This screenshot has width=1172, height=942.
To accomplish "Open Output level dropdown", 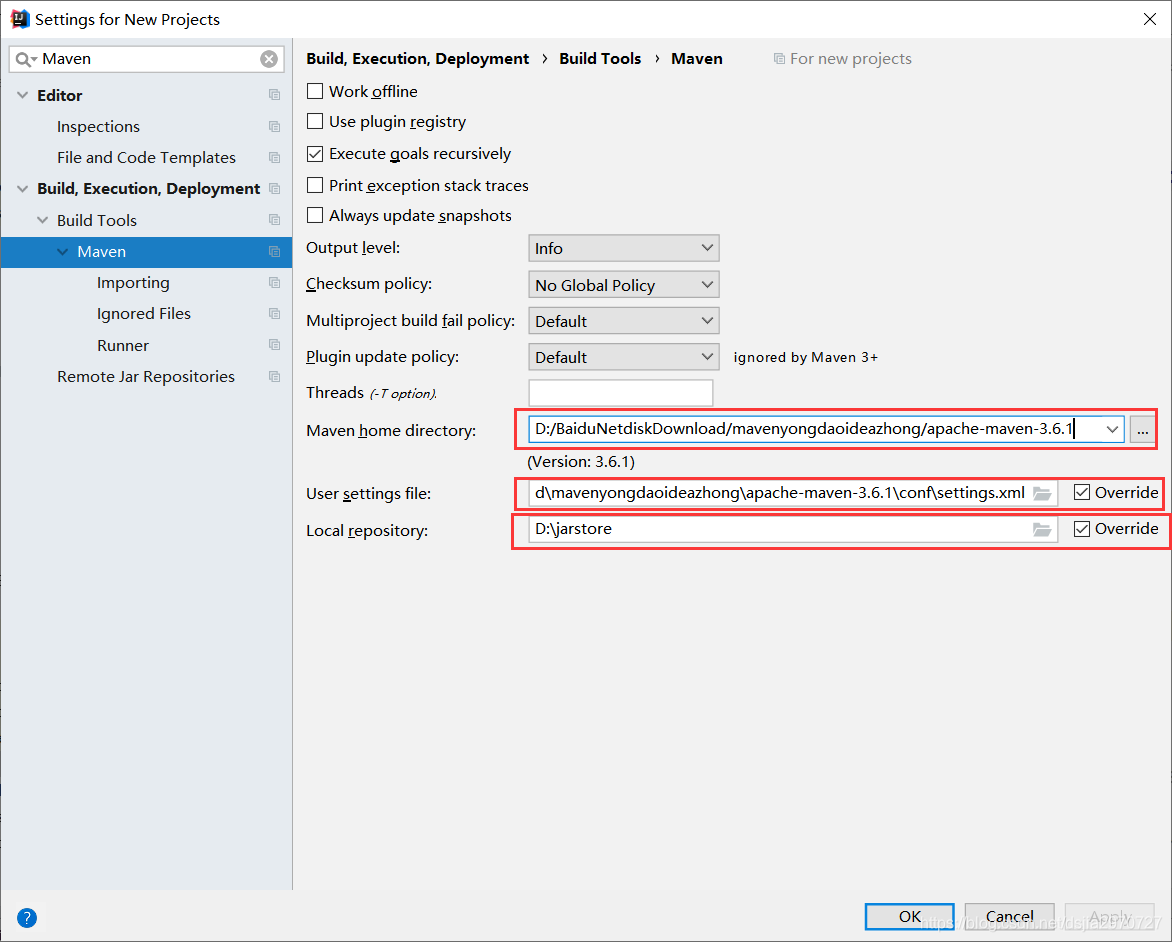I will click(x=623, y=248).
